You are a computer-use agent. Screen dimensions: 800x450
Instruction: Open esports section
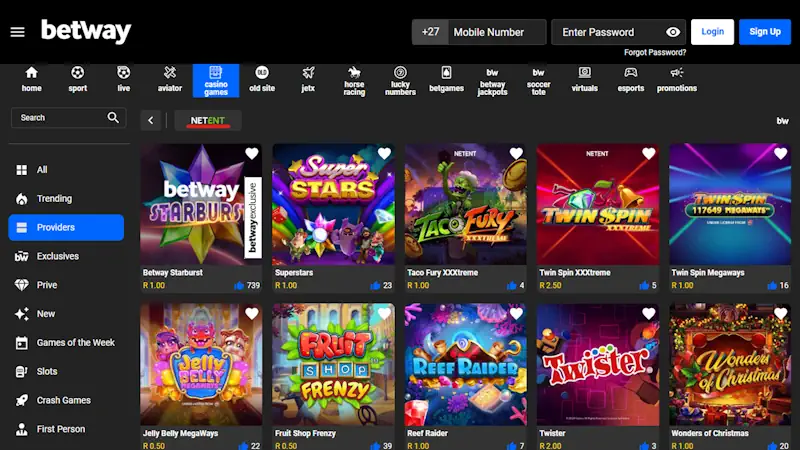(631, 80)
